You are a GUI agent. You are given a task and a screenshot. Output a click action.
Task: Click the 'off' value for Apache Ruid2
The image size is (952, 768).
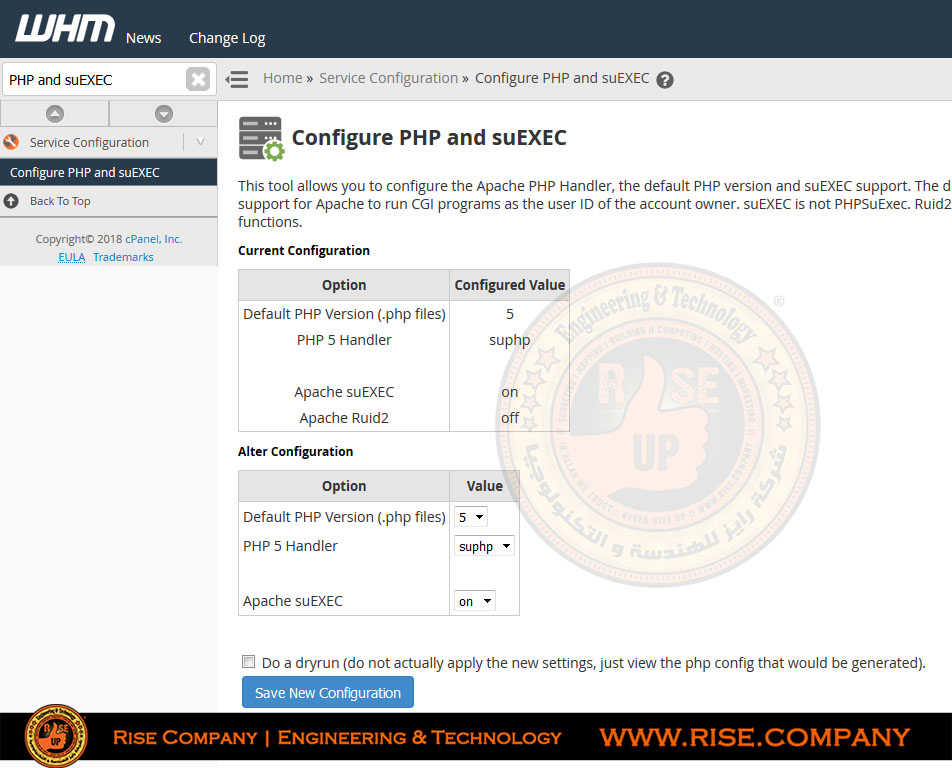509,418
